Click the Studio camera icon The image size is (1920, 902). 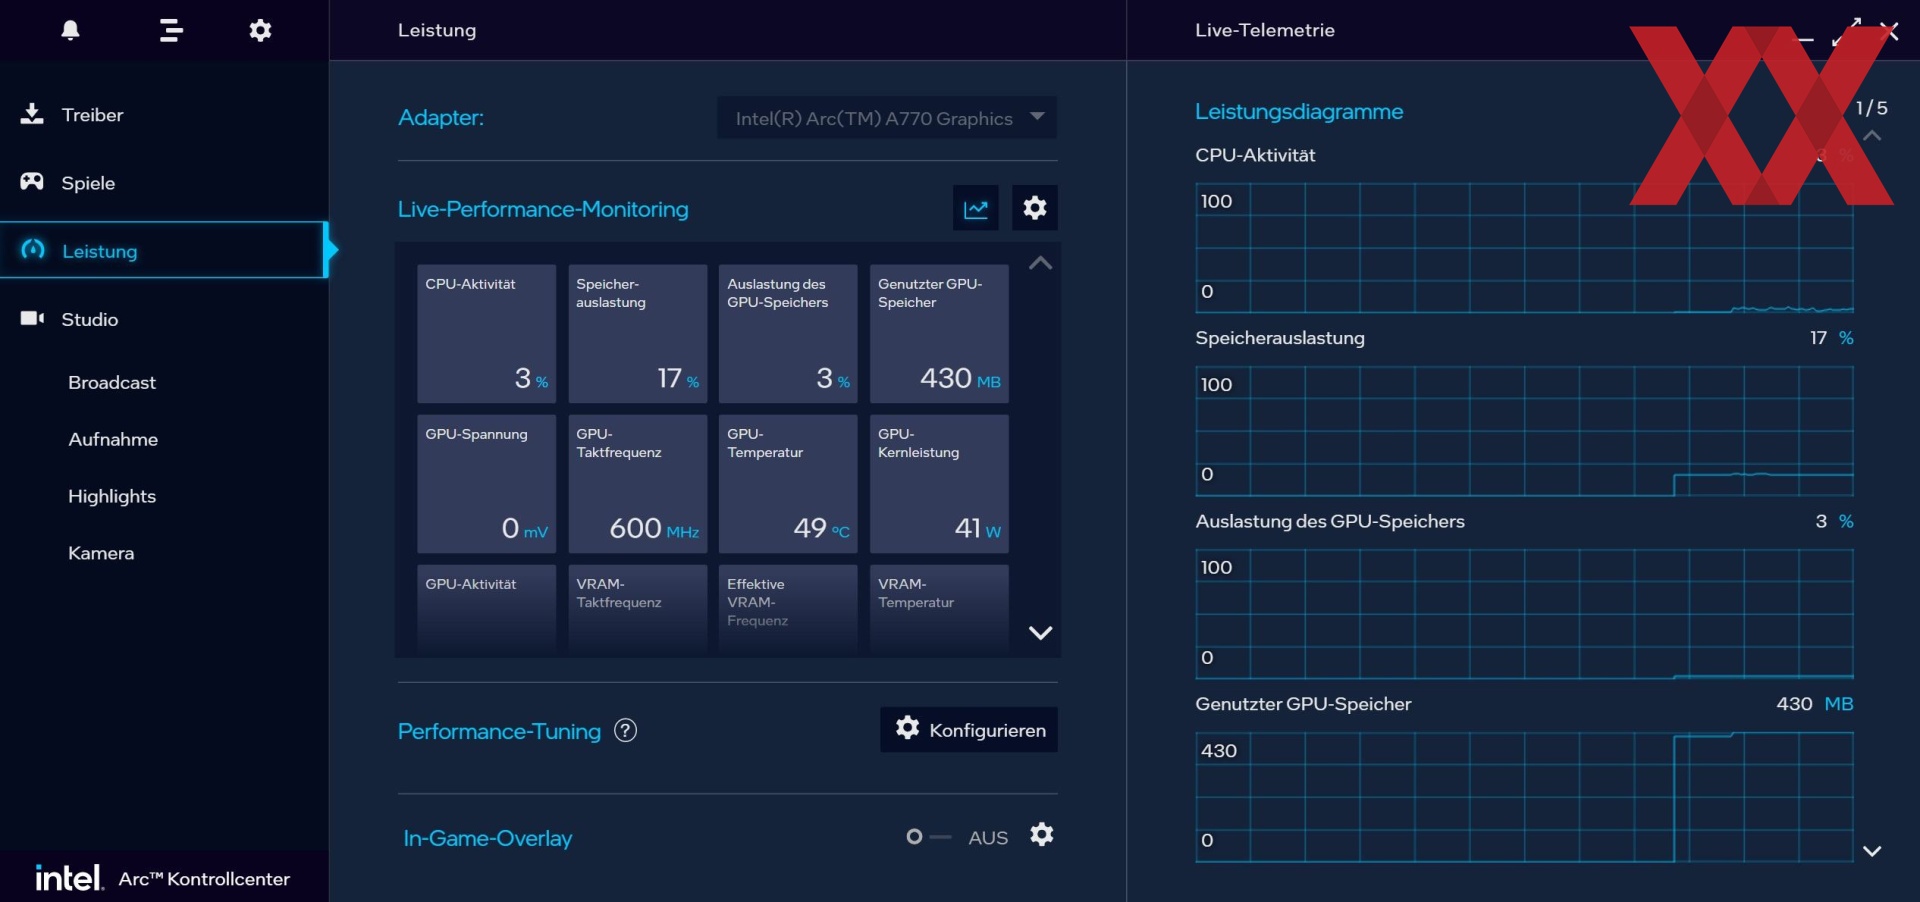(x=32, y=318)
